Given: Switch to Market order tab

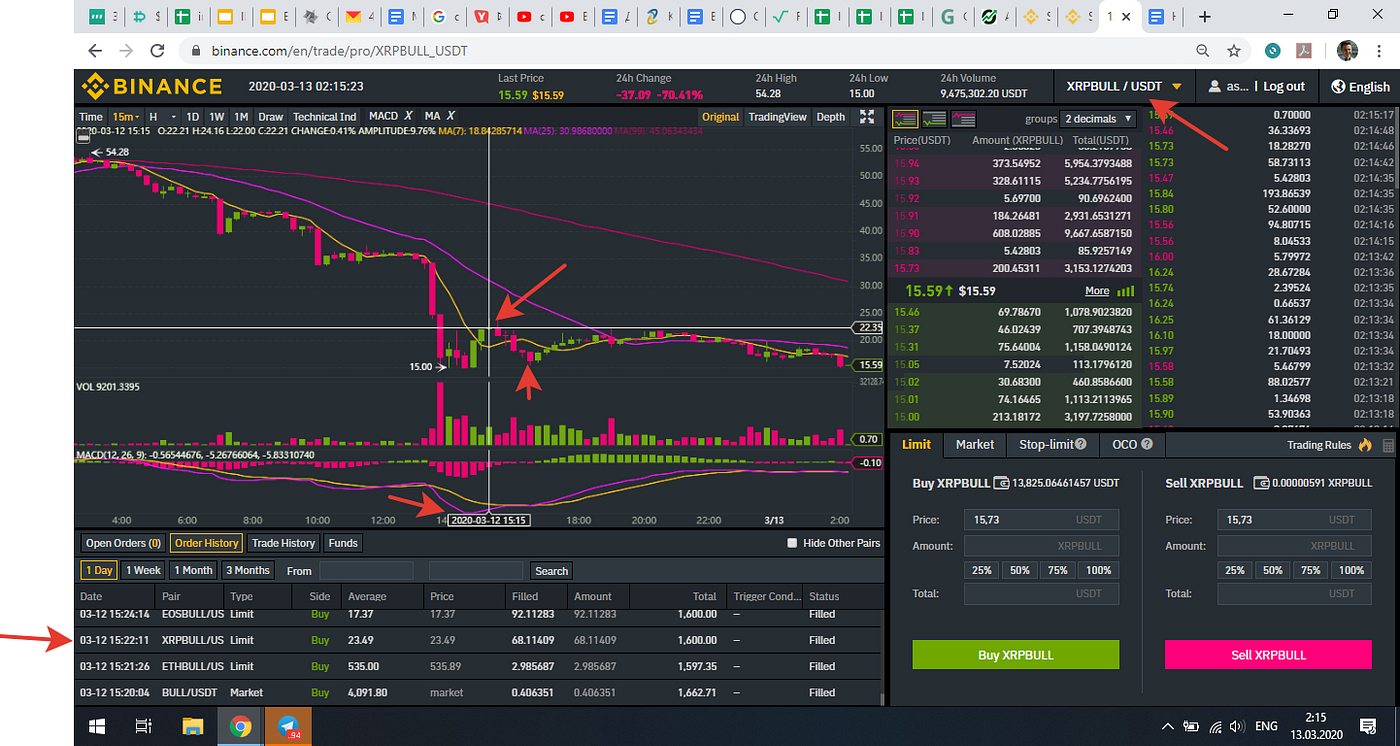Looking at the screenshot, I should [974, 444].
